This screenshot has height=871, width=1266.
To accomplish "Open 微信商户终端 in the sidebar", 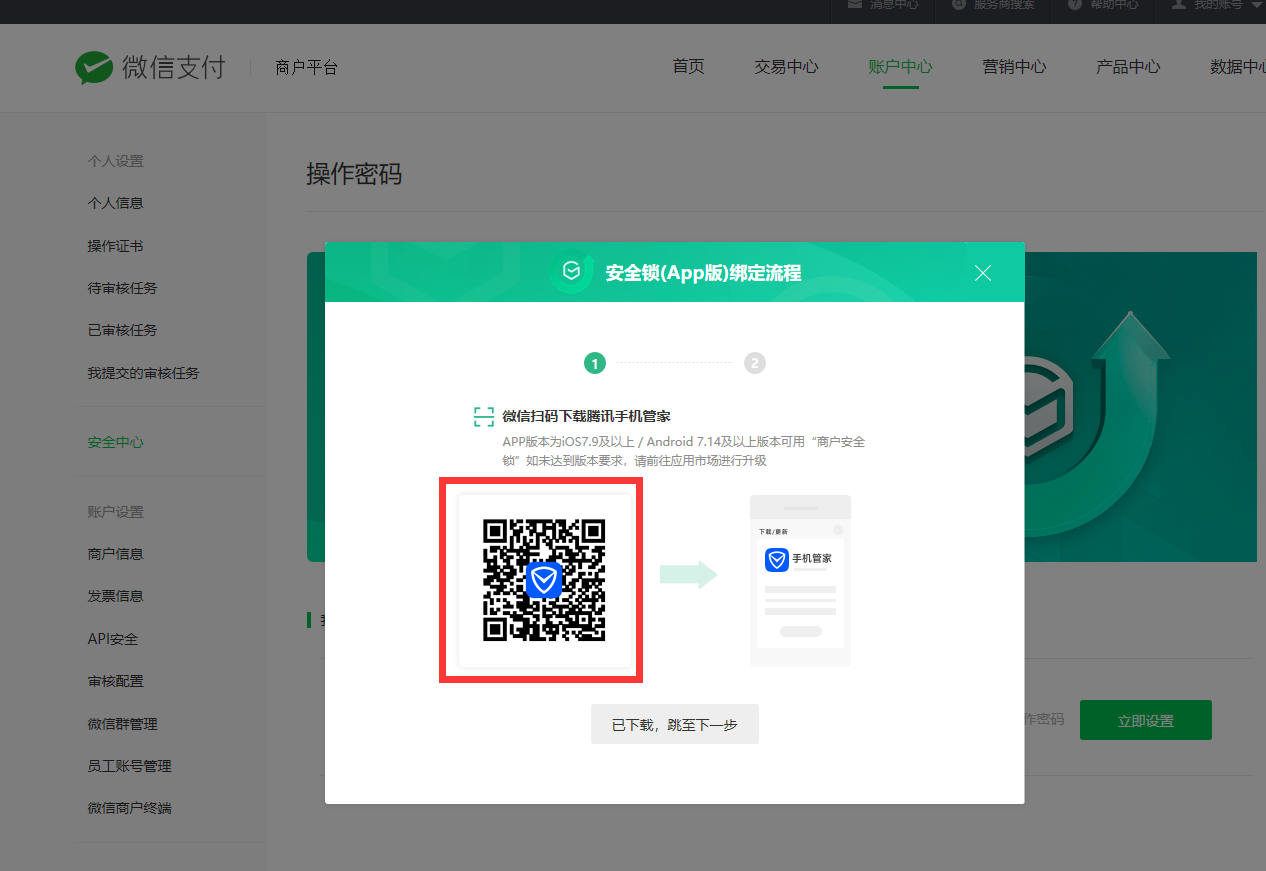I will point(129,808).
